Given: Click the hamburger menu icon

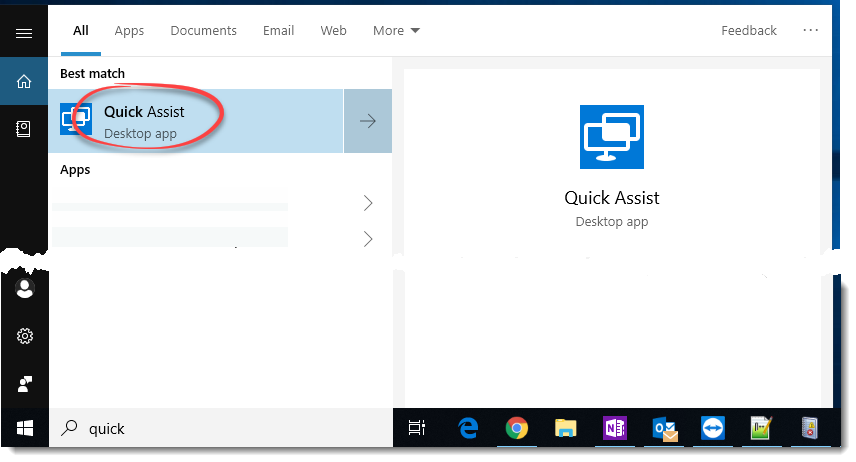Looking at the screenshot, I should 24,33.
